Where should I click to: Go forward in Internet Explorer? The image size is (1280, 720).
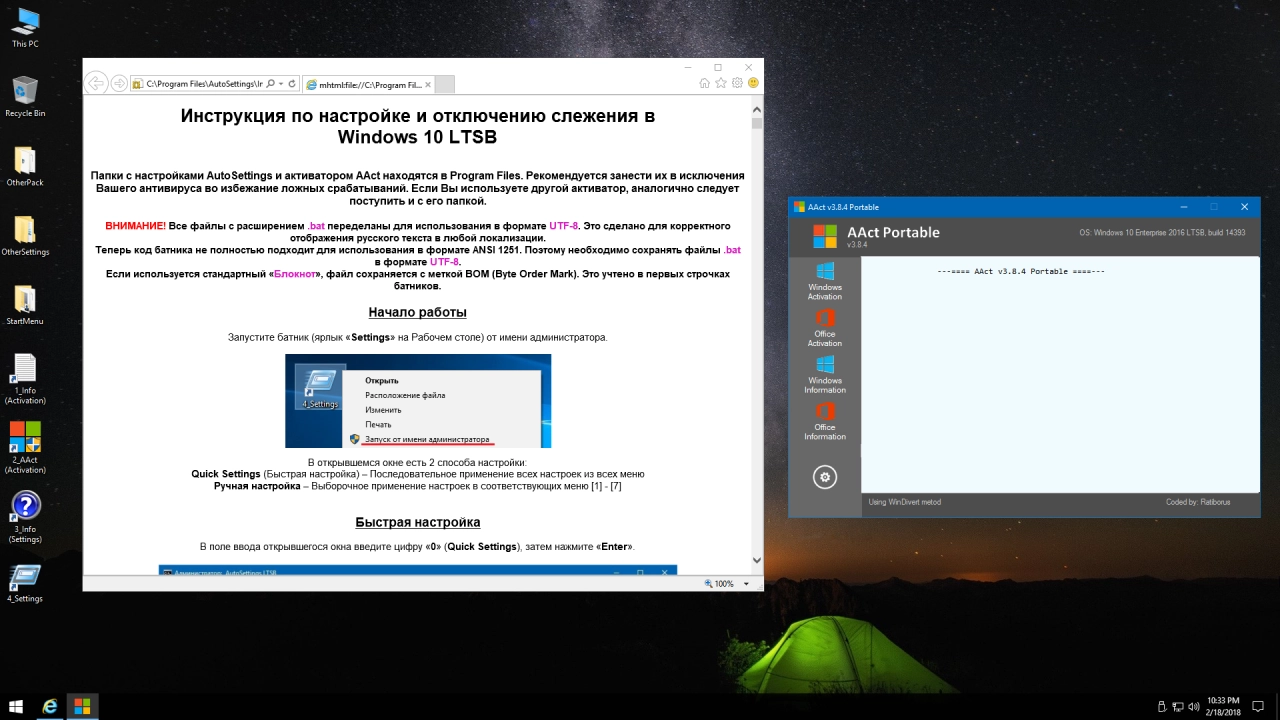(x=119, y=84)
